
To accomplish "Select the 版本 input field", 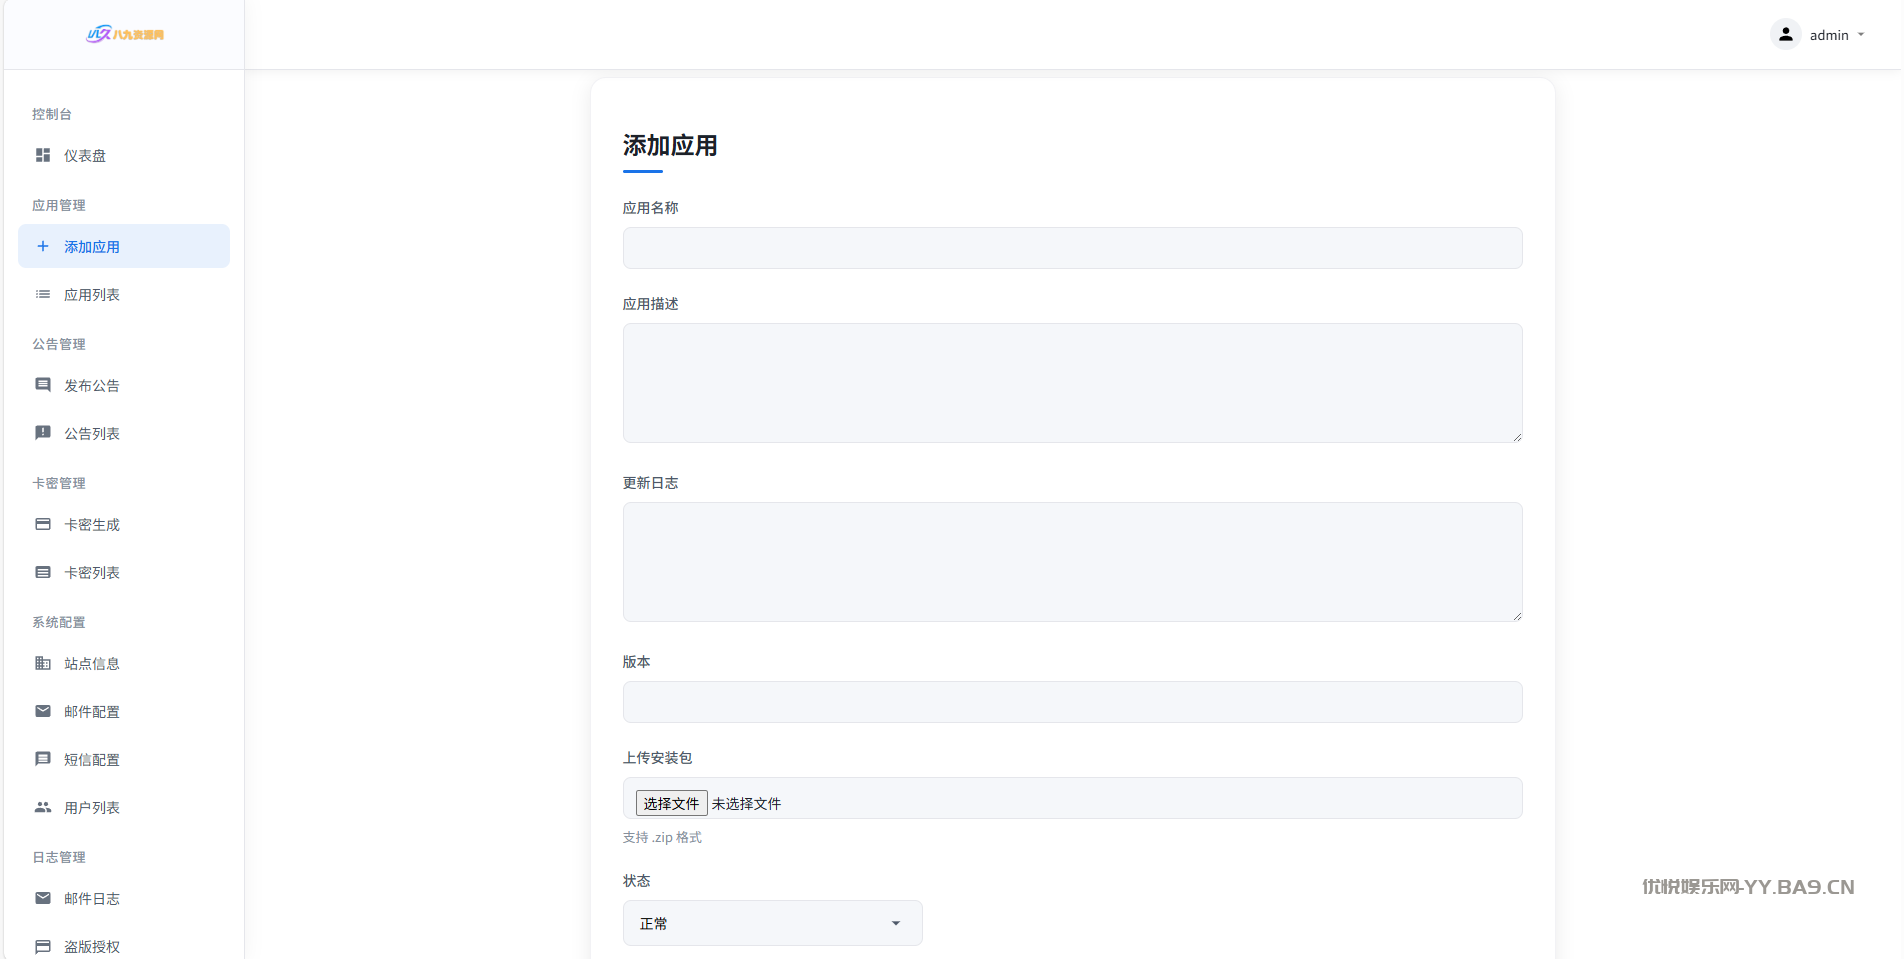I will [1072, 702].
